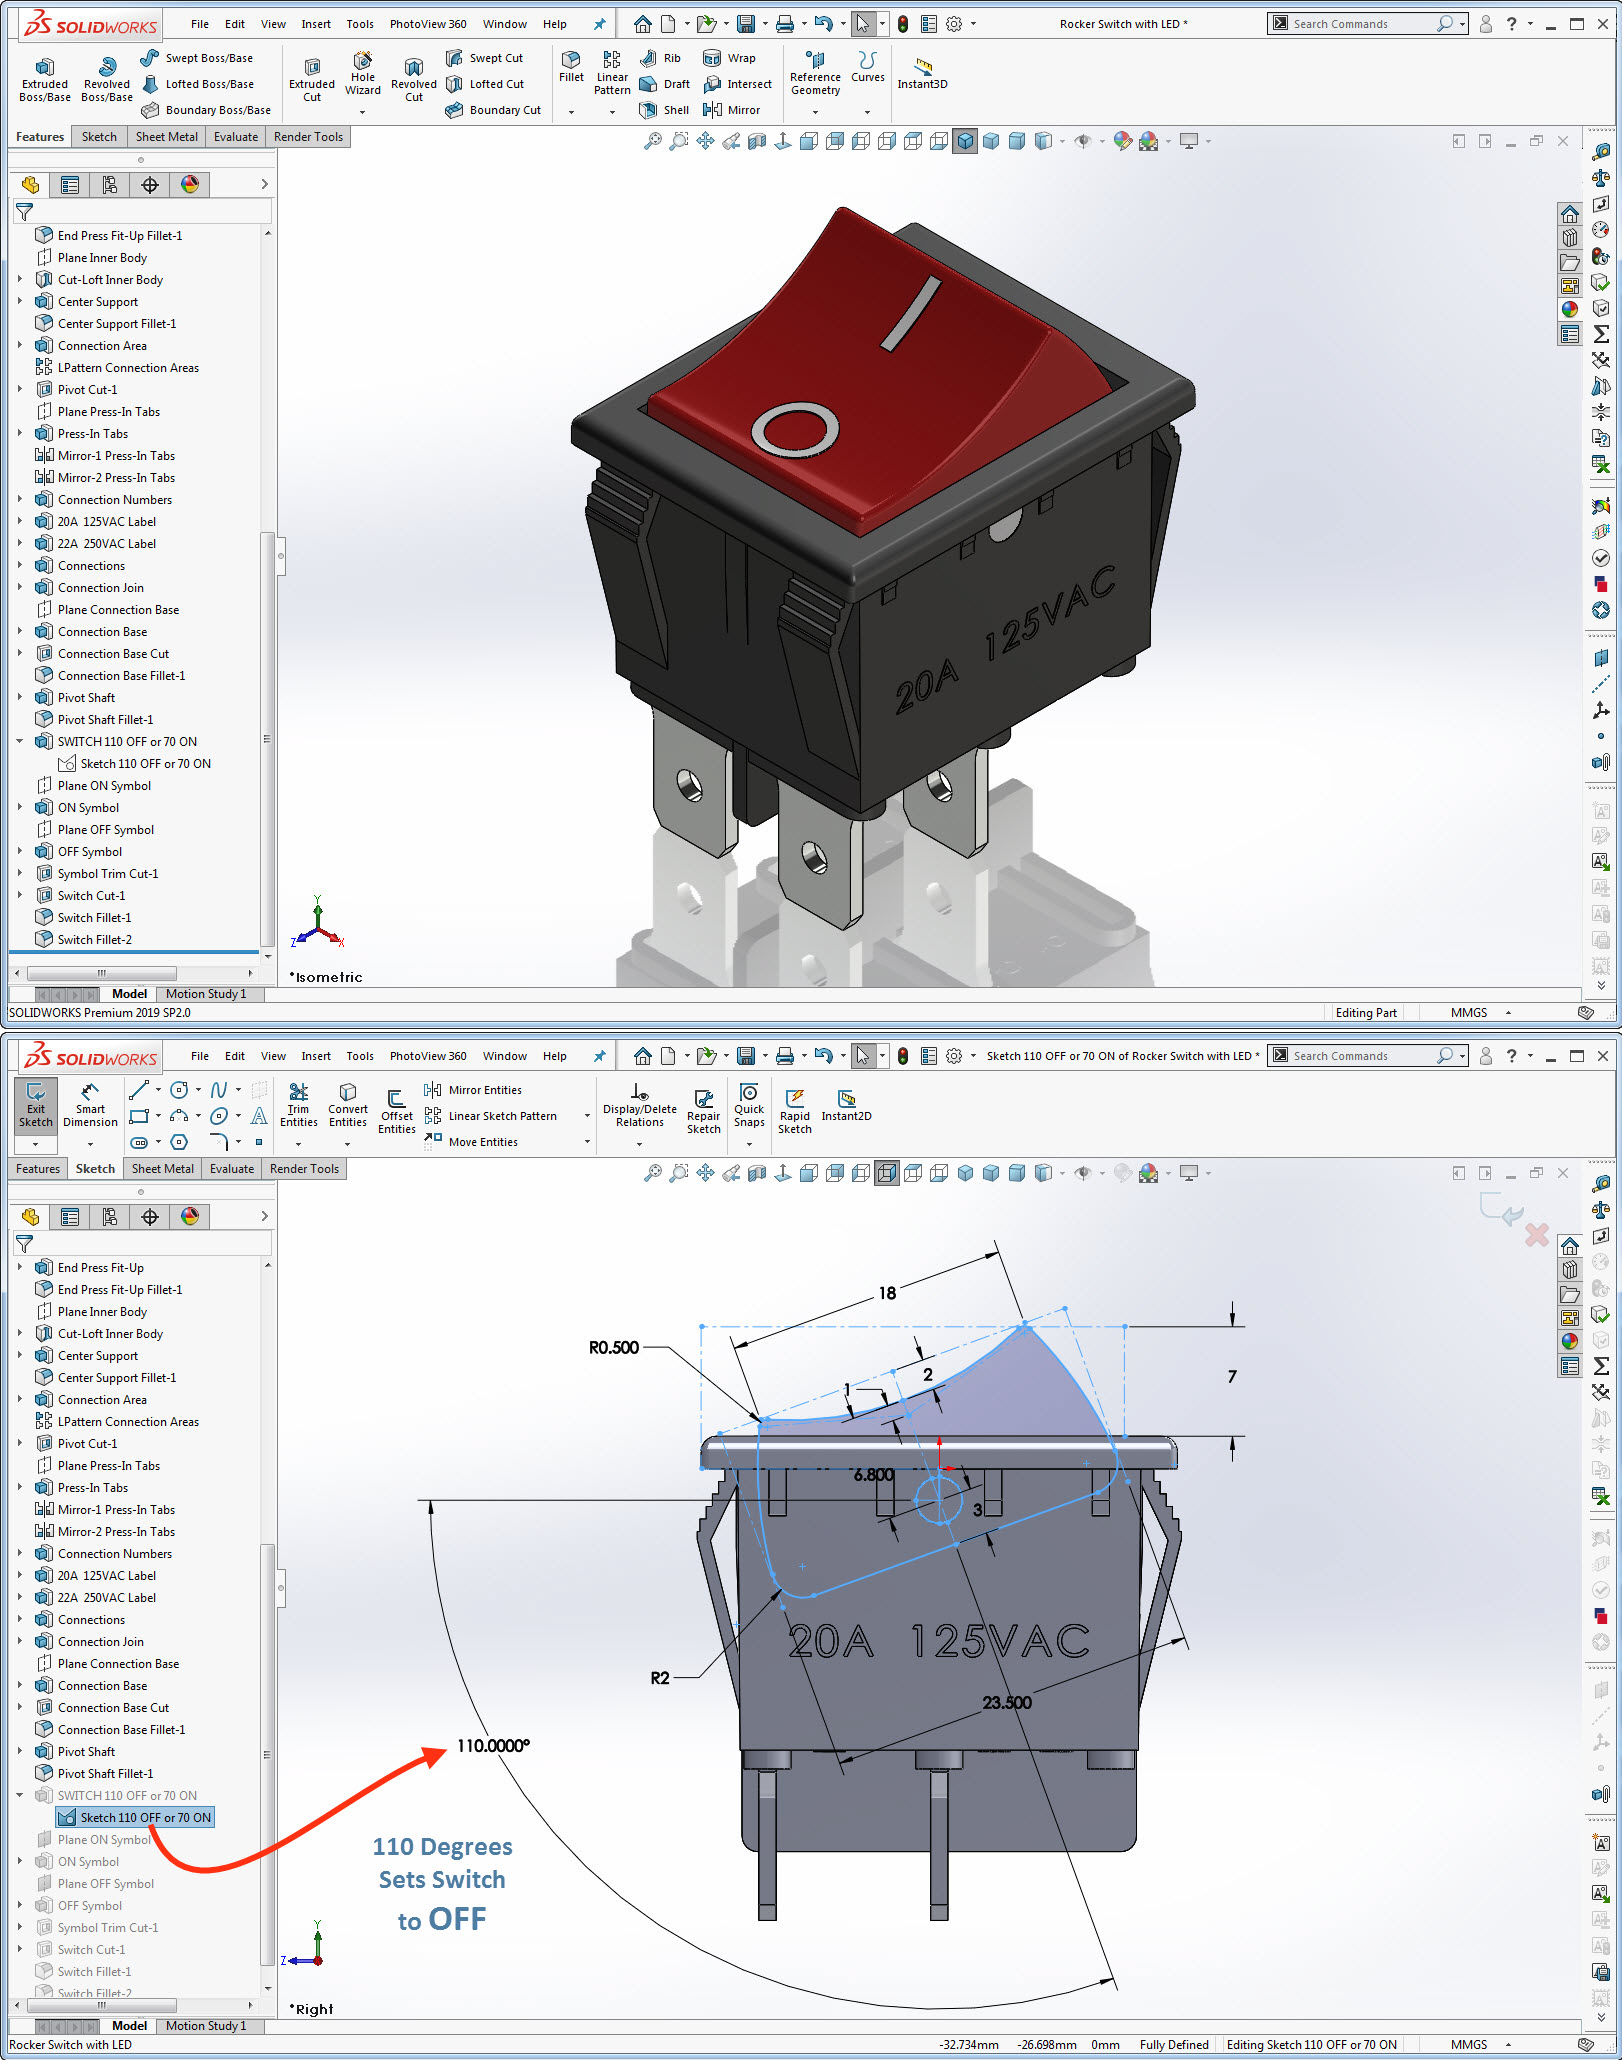Click the red X cancel-sketch corner icon
The width and height of the screenshot is (1622, 2060).
click(x=1537, y=1236)
